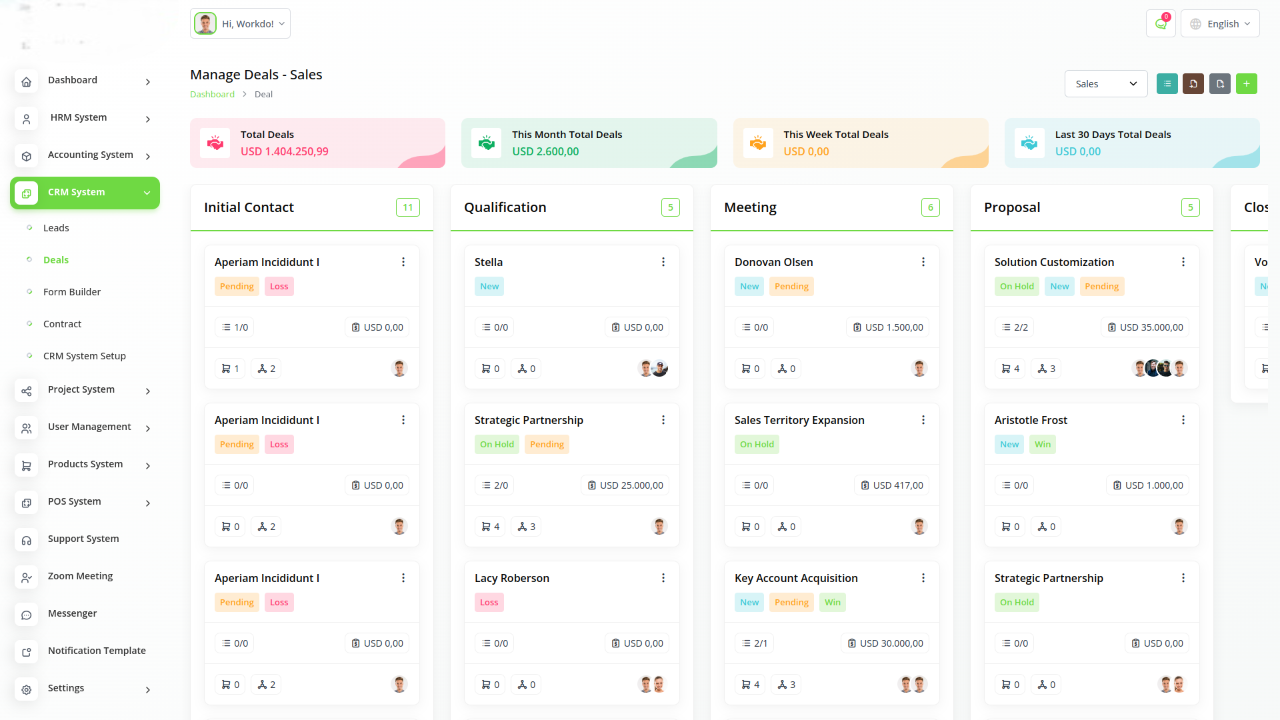Open the Sales pipeline dropdown

coord(1105,84)
